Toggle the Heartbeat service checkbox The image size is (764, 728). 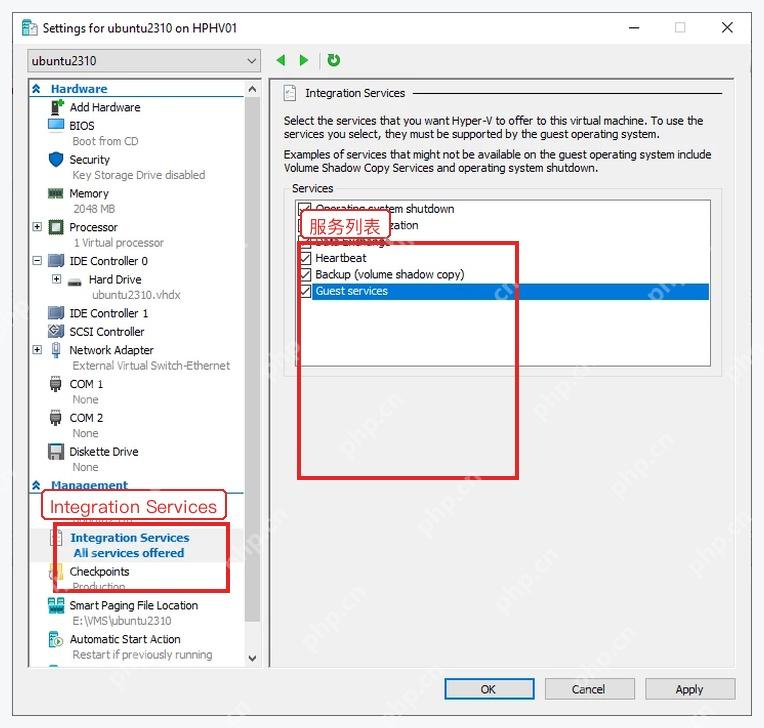306,258
